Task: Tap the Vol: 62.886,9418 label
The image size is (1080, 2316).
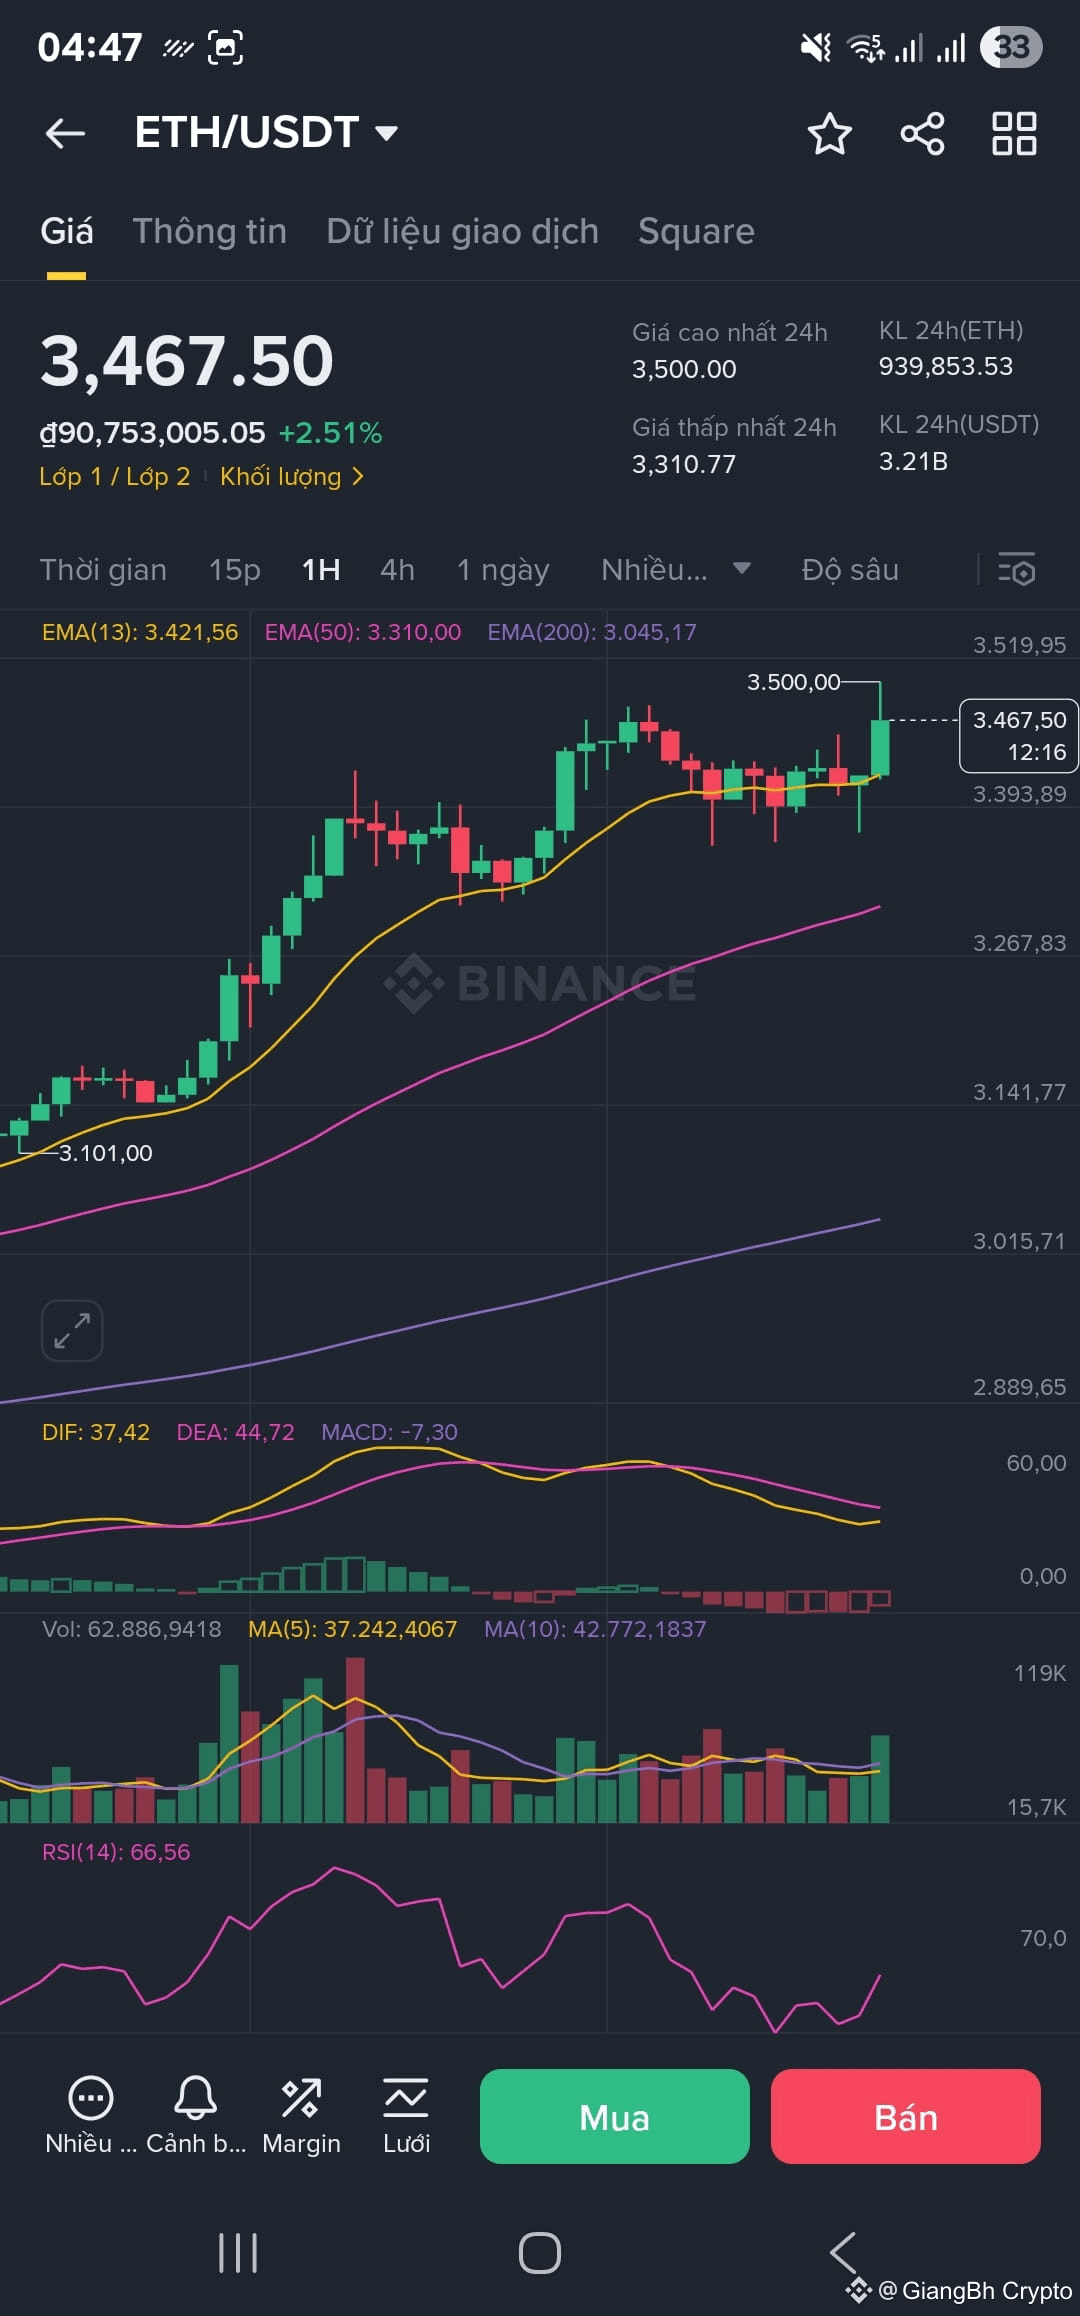Action: (132, 1629)
